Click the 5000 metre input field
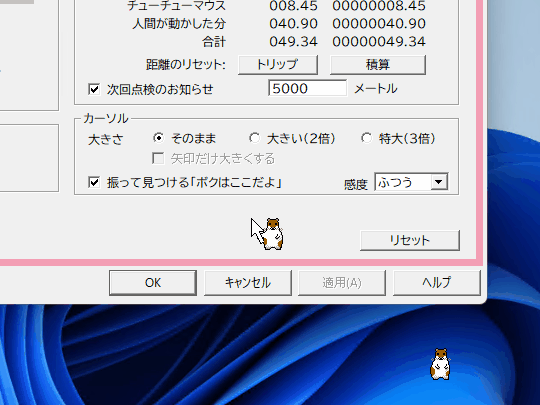This screenshot has height=405, width=540. 307,88
